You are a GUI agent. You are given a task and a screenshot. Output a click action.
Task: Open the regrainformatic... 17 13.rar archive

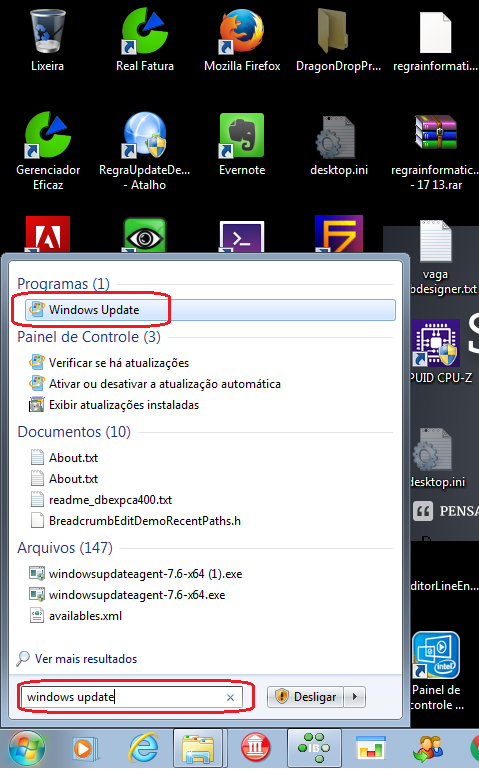pyautogui.click(x=435, y=151)
